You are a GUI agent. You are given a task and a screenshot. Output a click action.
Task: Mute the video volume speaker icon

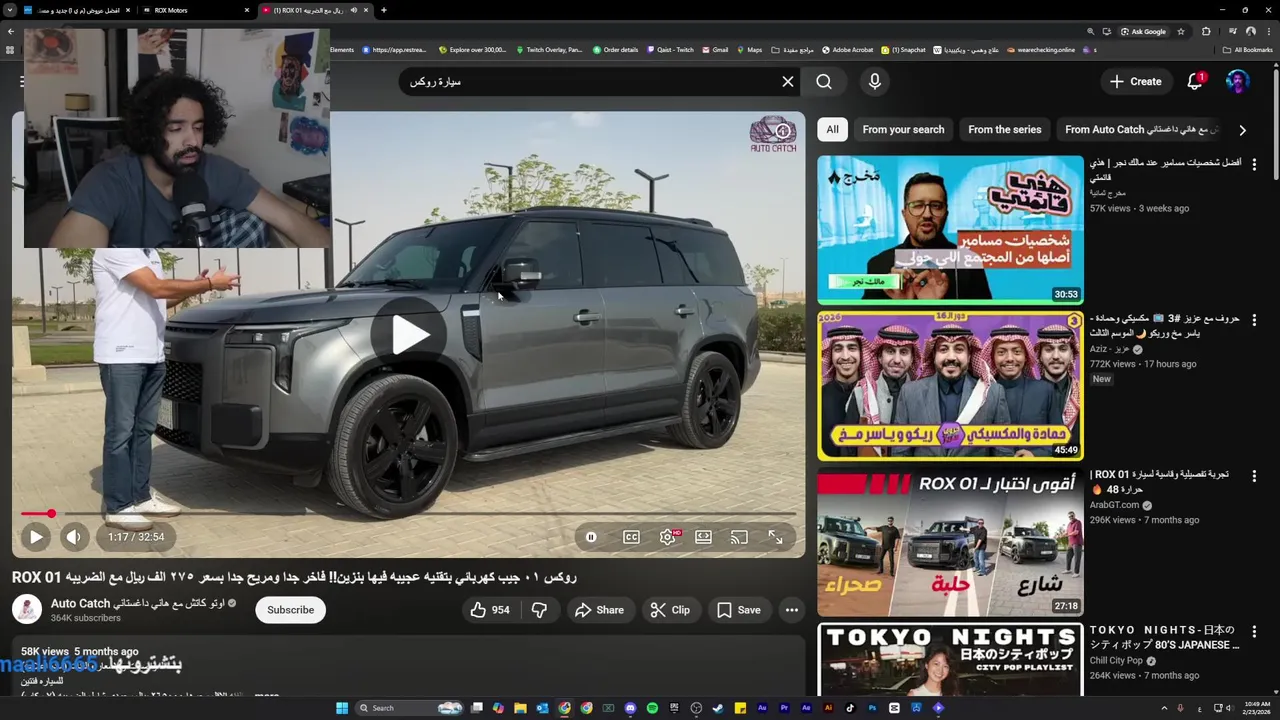[73, 537]
